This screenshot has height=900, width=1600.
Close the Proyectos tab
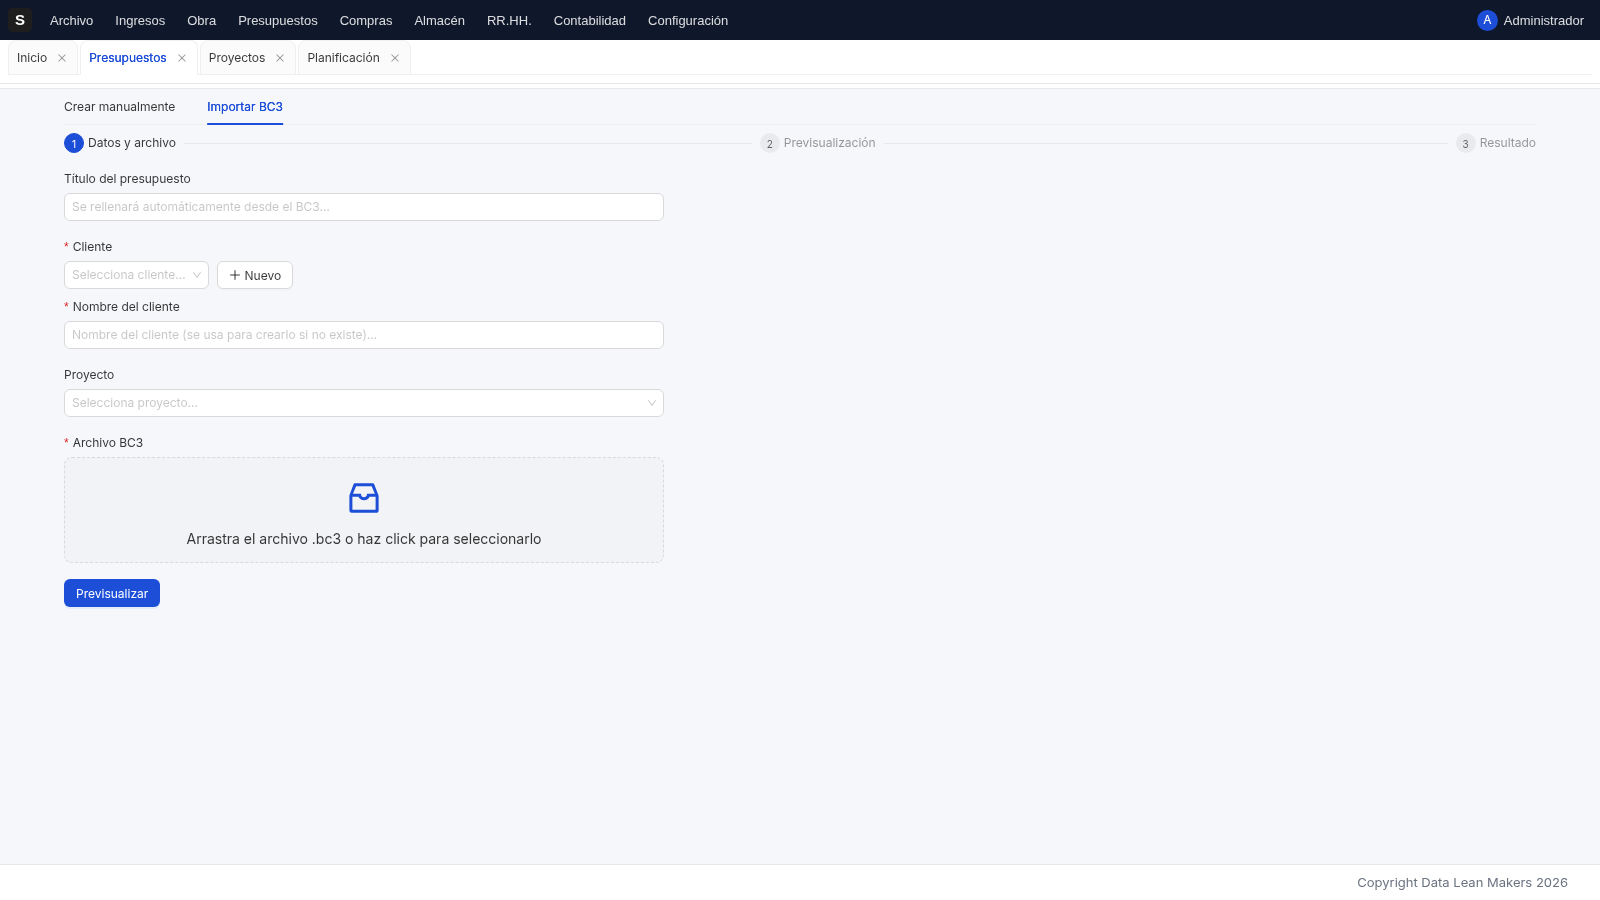coord(280,58)
